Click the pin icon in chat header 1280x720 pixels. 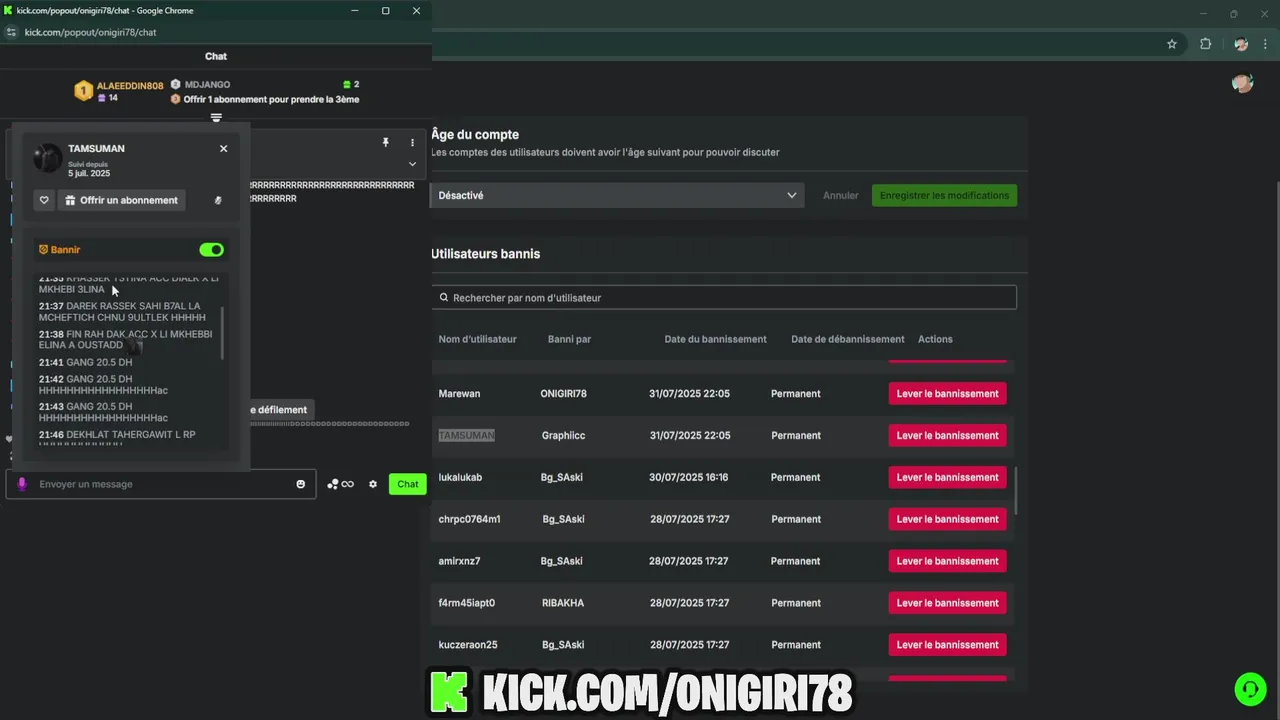click(x=385, y=143)
